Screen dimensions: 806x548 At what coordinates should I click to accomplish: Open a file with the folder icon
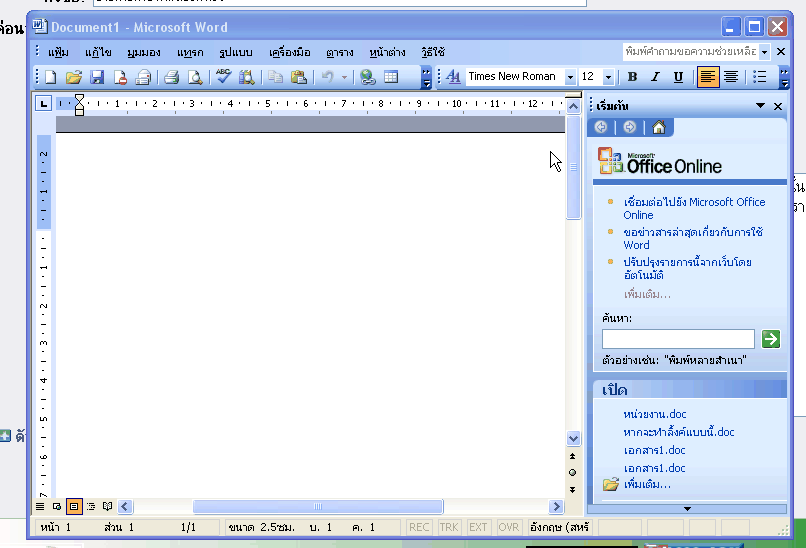[74, 77]
